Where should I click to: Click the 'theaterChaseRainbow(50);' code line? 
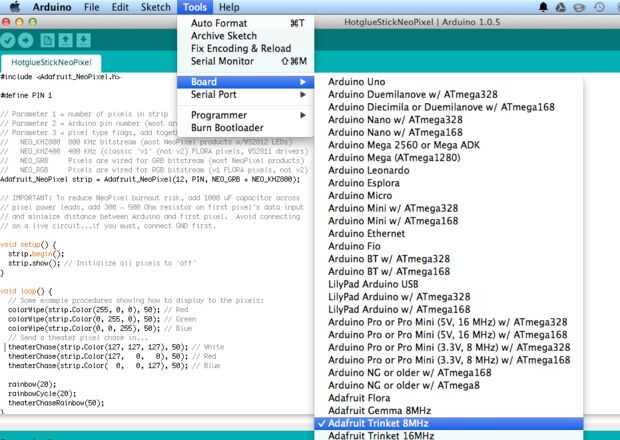56,403
